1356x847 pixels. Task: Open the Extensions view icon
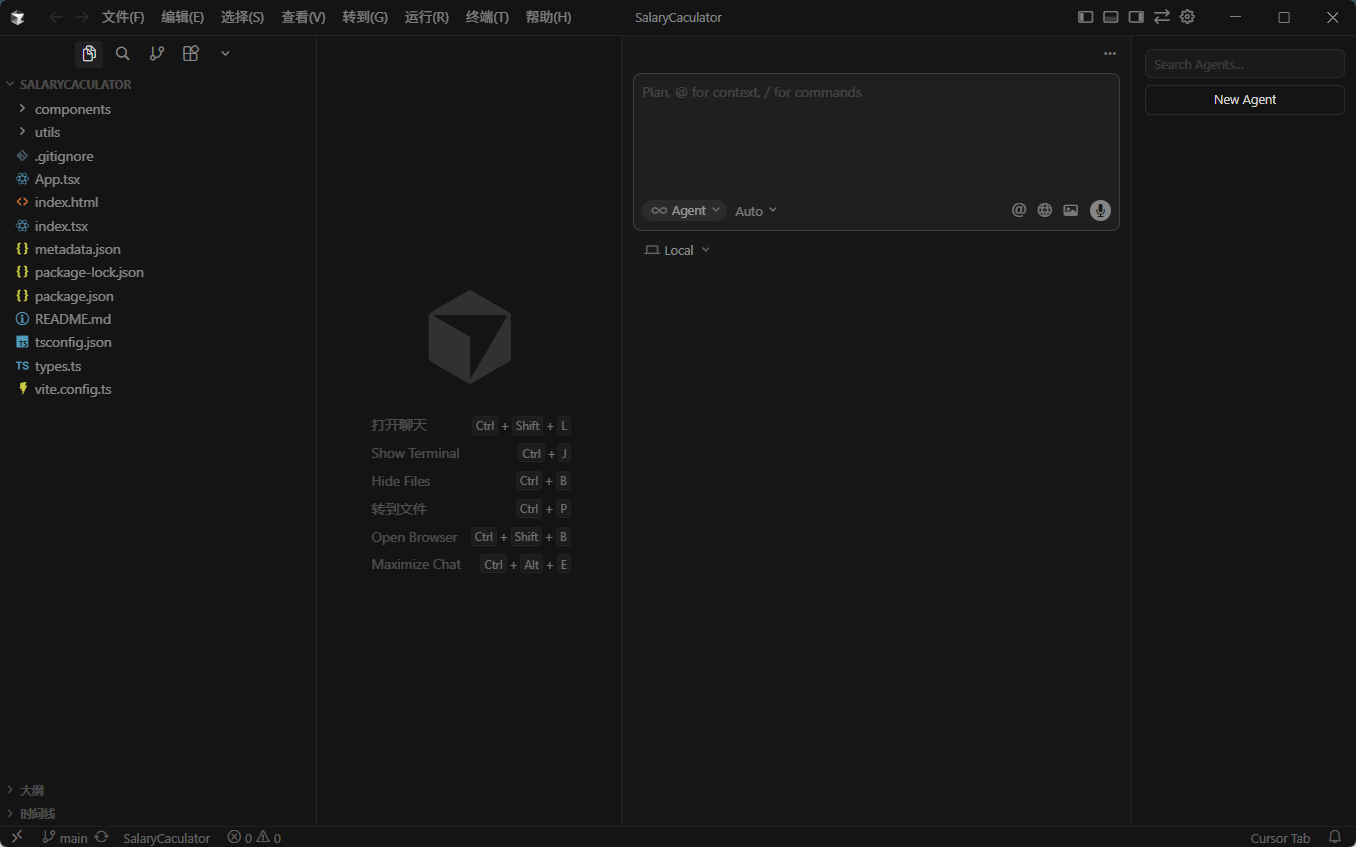pyautogui.click(x=191, y=54)
